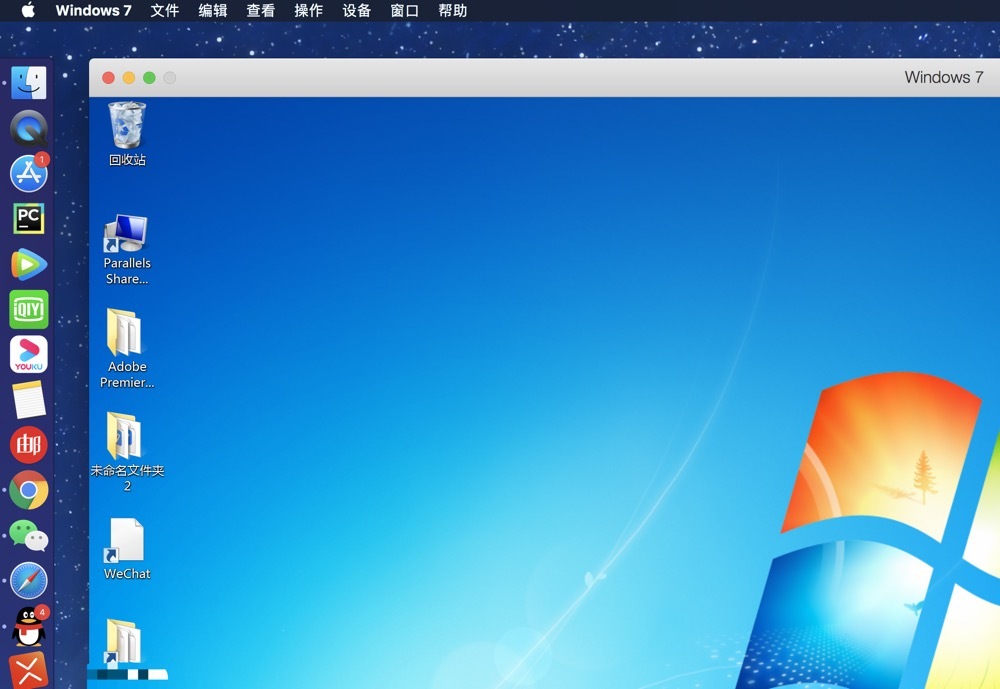Open the App Store in the Dock
The image size is (1000, 689).
point(29,173)
